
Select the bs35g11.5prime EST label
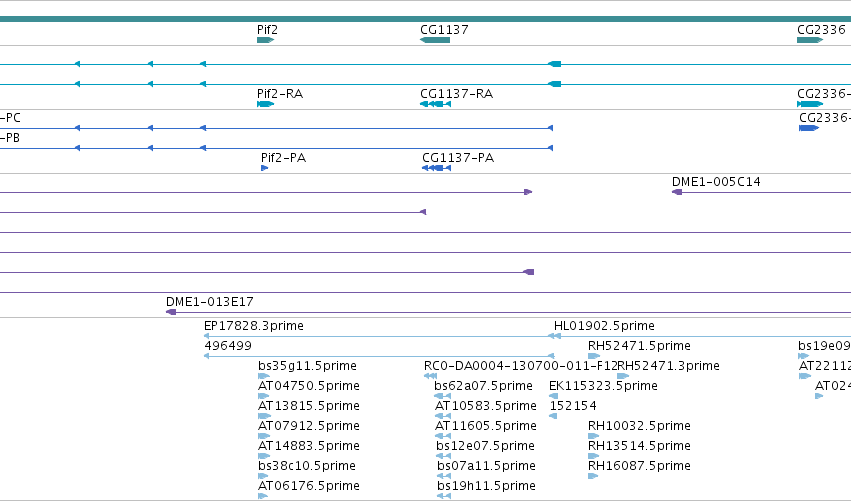(x=307, y=366)
